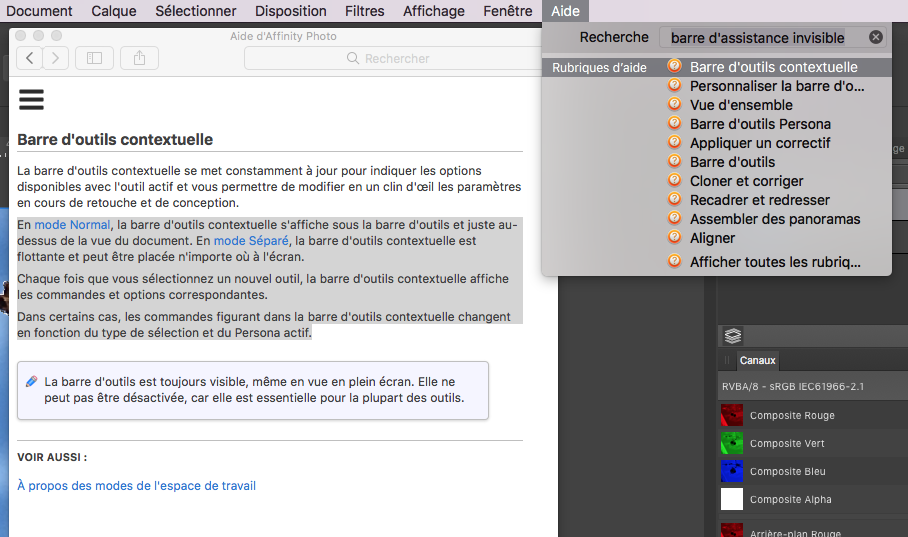908x537 pixels.
Task: Follow the mode Normal link
Action: pyautogui.click(x=72, y=225)
